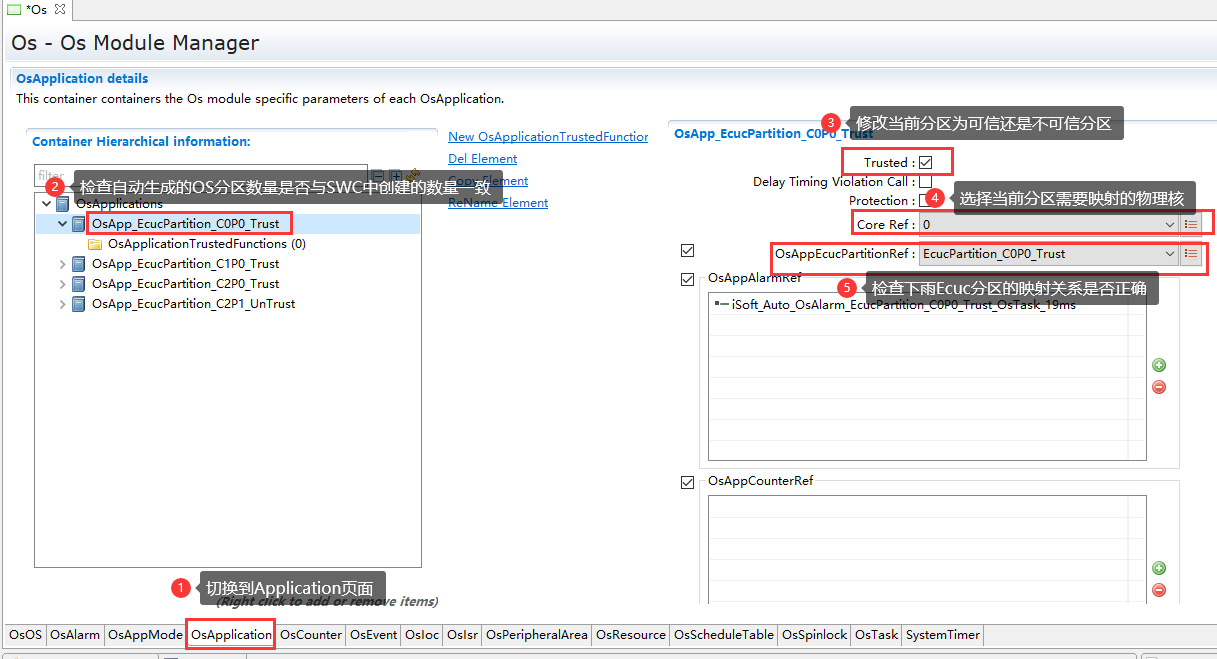Click green add button in OsAppCounterRef list
1217x659 pixels.
point(1159,568)
